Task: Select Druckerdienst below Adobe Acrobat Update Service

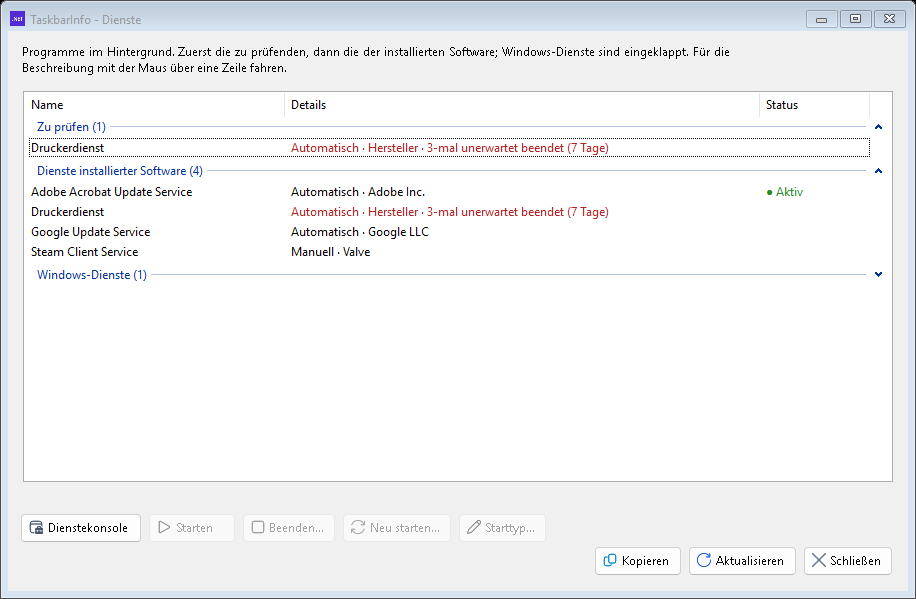Action: tap(449, 212)
